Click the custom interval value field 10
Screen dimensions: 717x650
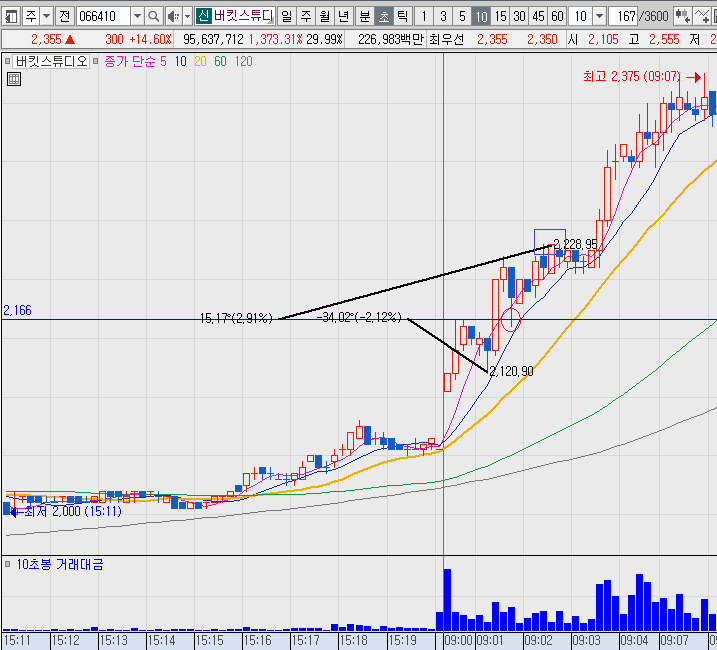[580, 17]
